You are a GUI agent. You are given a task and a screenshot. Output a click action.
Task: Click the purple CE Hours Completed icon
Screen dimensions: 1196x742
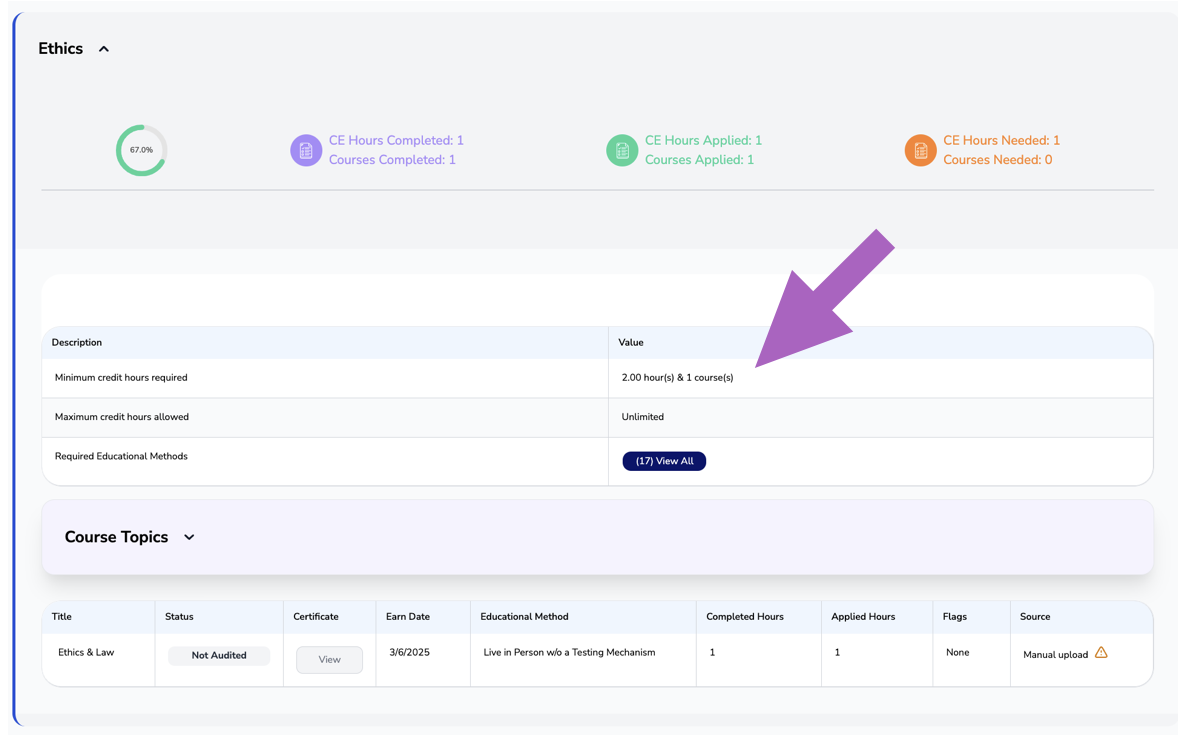coord(306,150)
